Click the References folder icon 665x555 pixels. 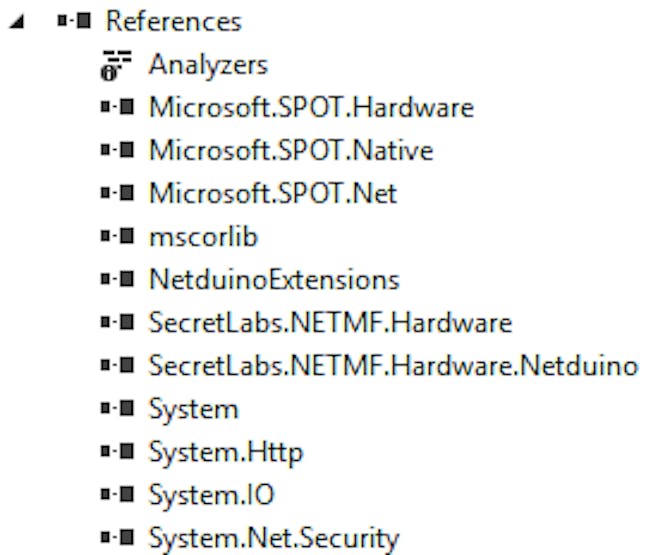(x=74, y=20)
